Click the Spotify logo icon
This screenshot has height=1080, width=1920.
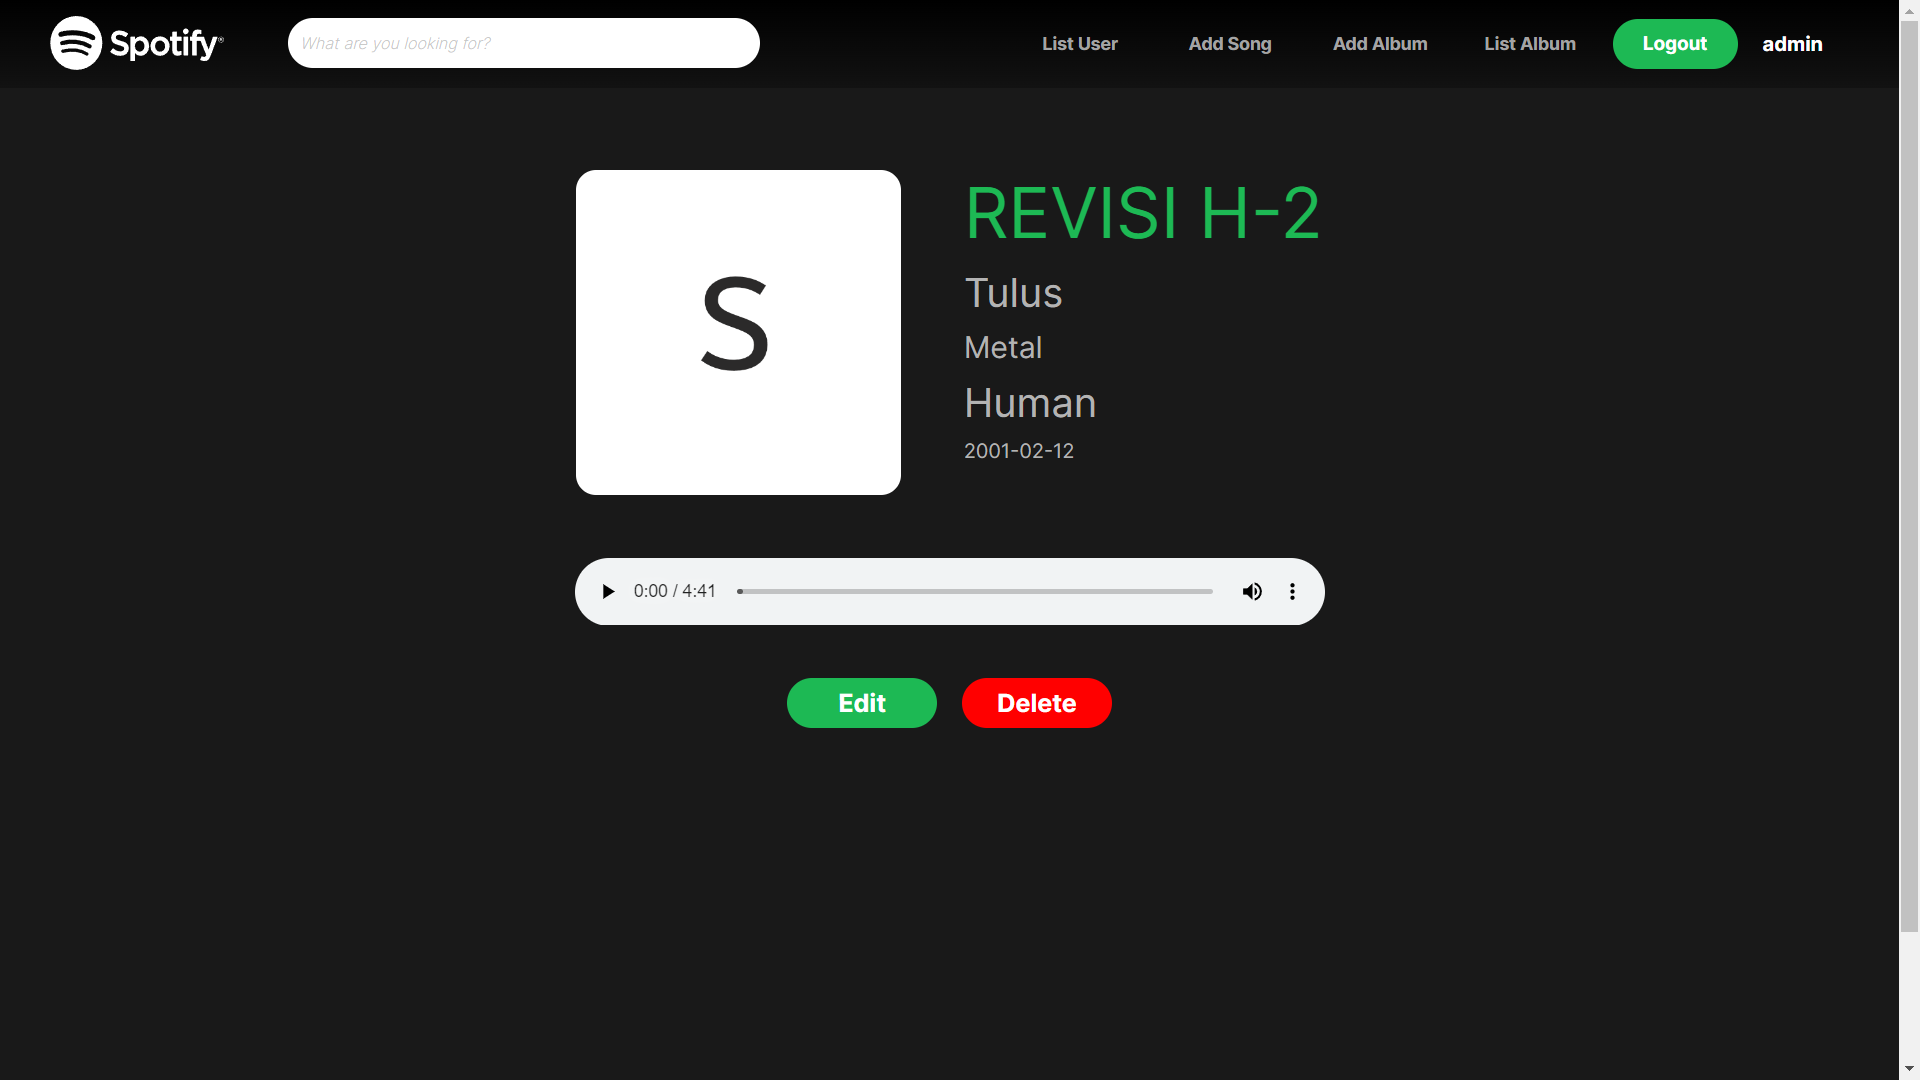(x=76, y=43)
